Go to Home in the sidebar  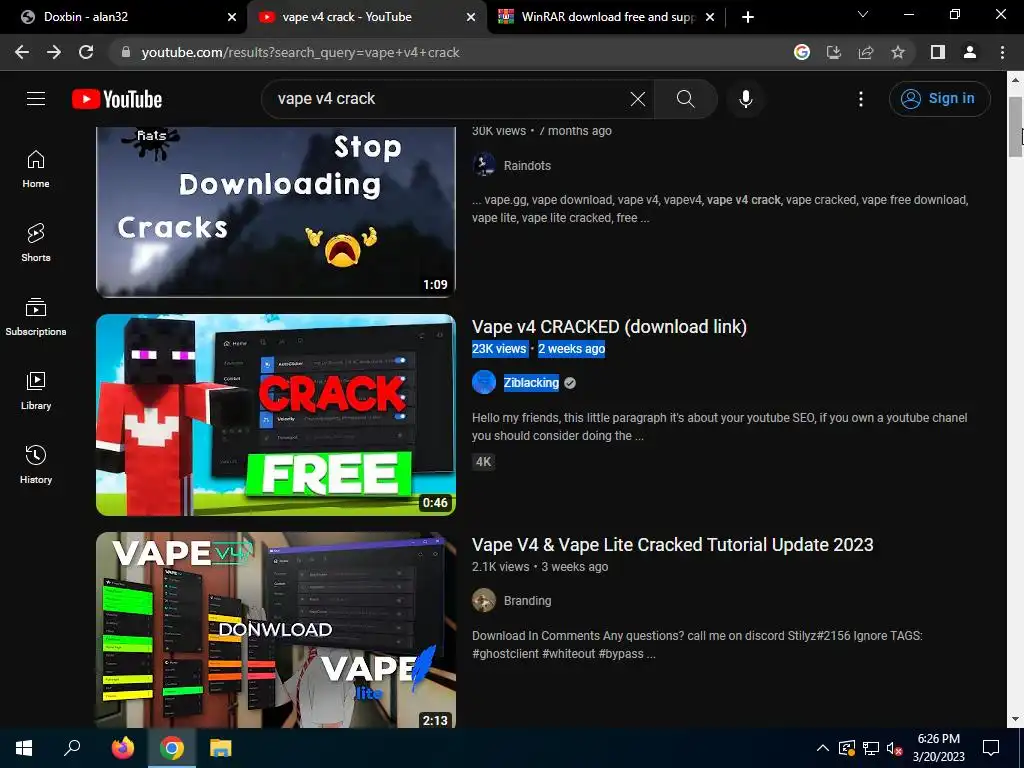[36, 169]
